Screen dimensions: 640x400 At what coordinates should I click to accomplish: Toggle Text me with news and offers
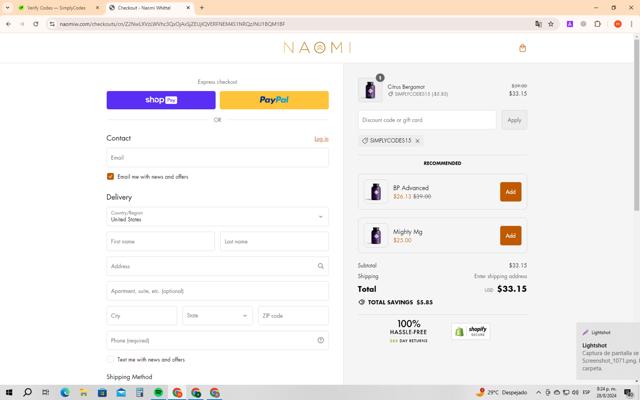point(110,360)
